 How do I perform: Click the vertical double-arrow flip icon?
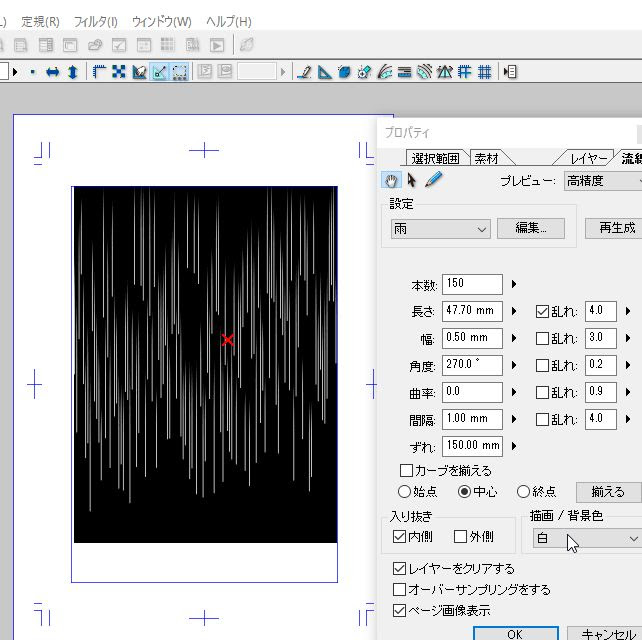pyautogui.click(x=73, y=72)
